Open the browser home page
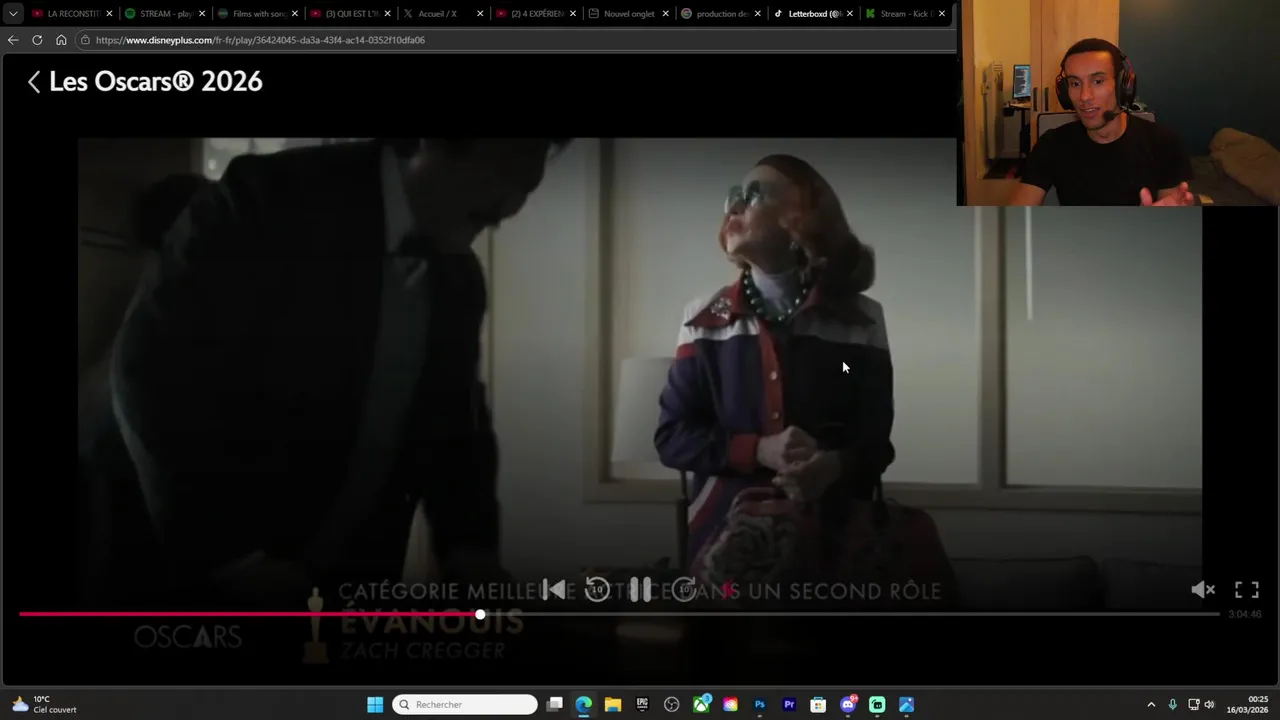Screen dimensions: 1280x720 (61, 40)
